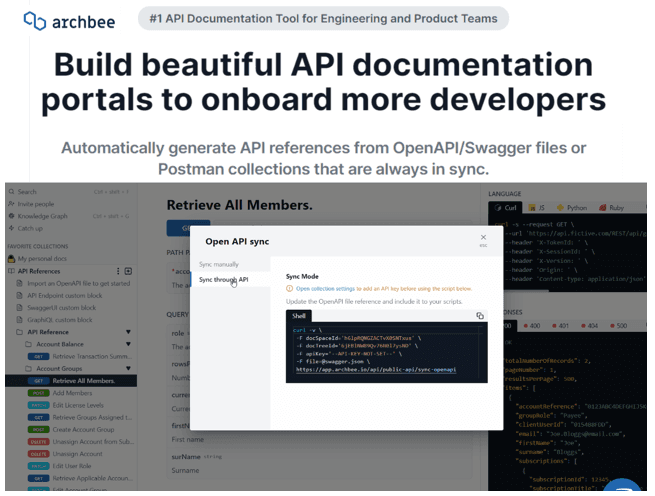
Task: Open the Knowledge Graph
Action: [x=42, y=216]
